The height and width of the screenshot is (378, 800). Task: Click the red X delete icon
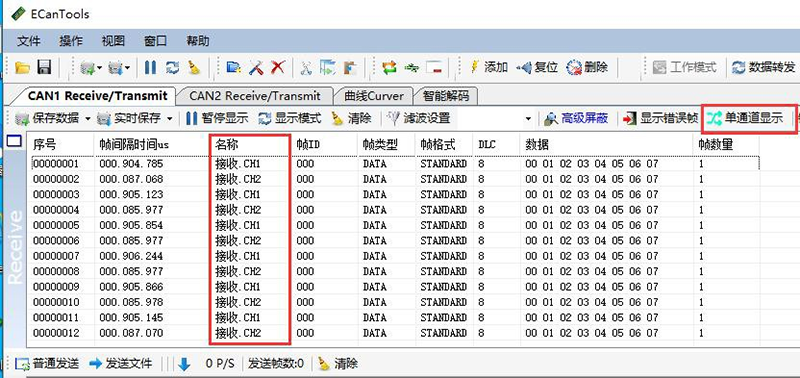[278, 67]
